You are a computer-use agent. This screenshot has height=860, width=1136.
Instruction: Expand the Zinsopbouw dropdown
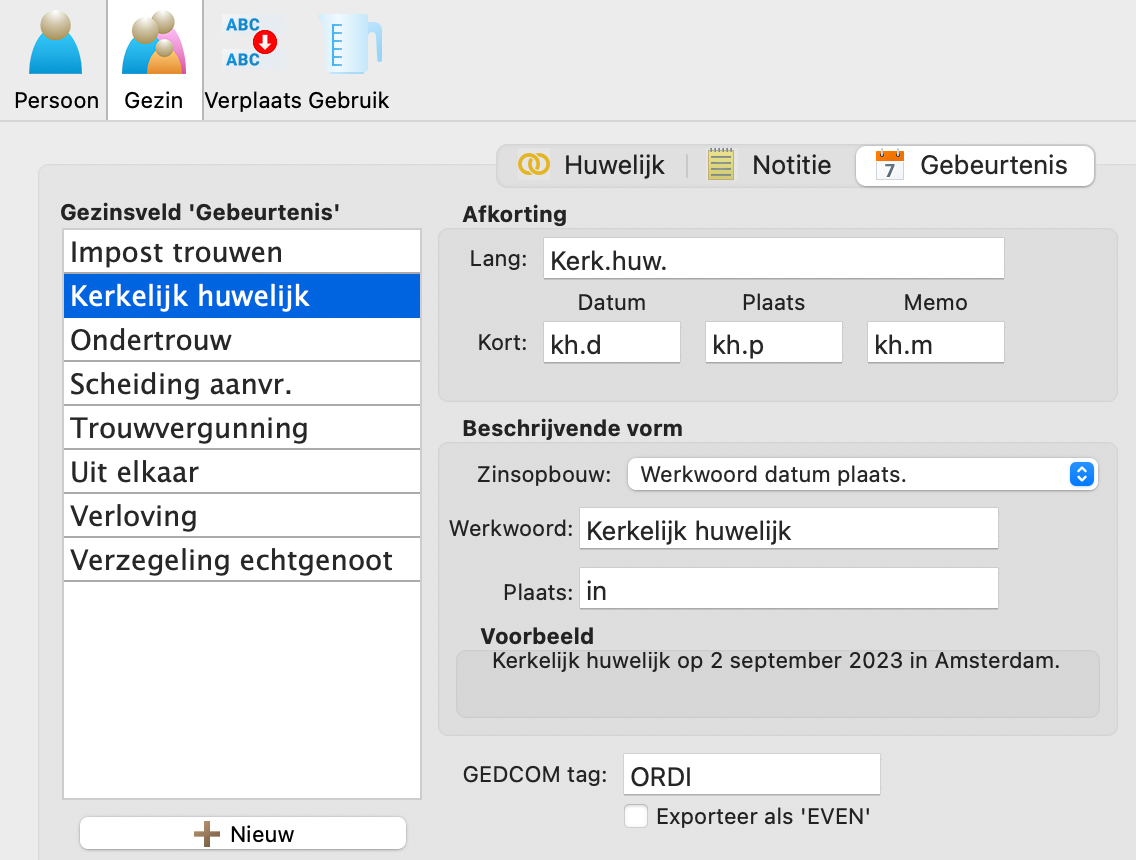(x=862, y=474)
